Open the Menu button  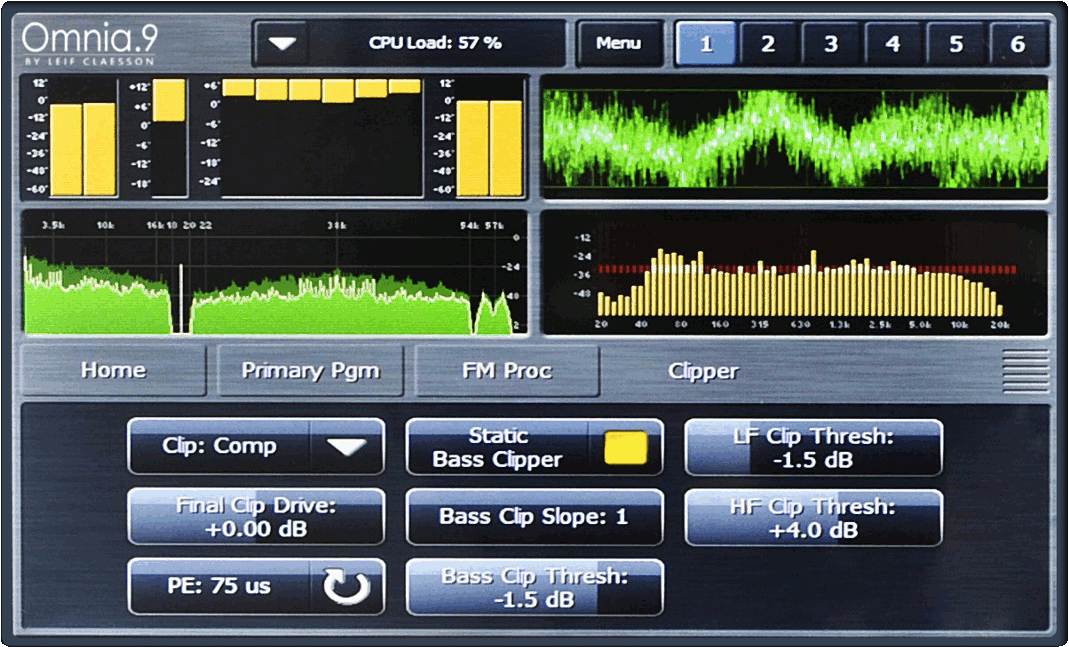click(x=619, y=43)
